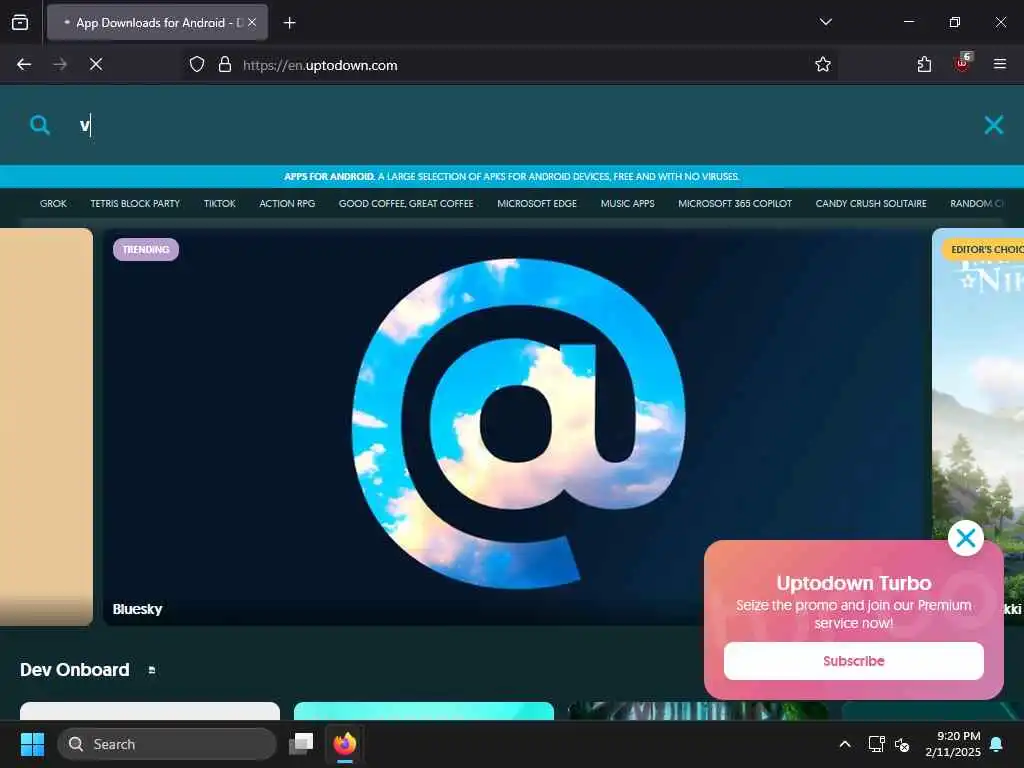Click the forward navigation arrow
The width and height of the screenshot is (1024, 768).
click(60, 64)
